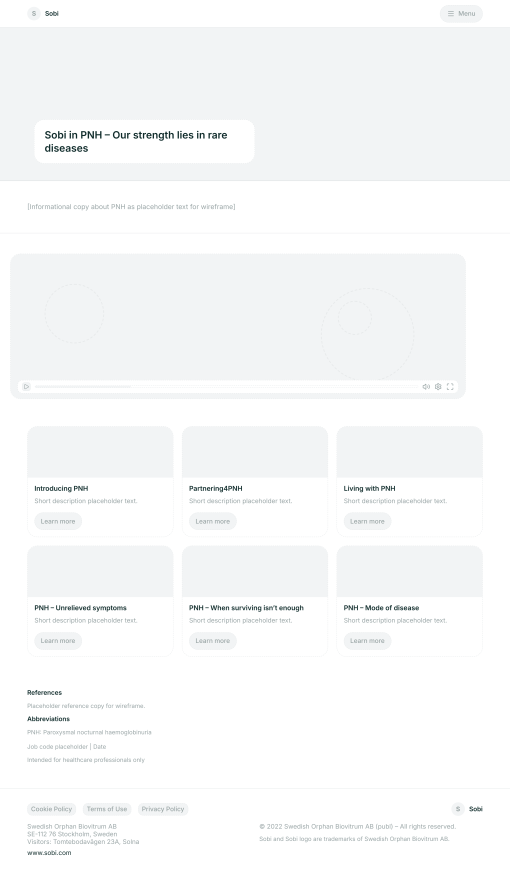Click 'Placeholder reference copy for wireframe.' text
Image resolution: width=510 pixels, height=872 pixels.
pos(86,706)
